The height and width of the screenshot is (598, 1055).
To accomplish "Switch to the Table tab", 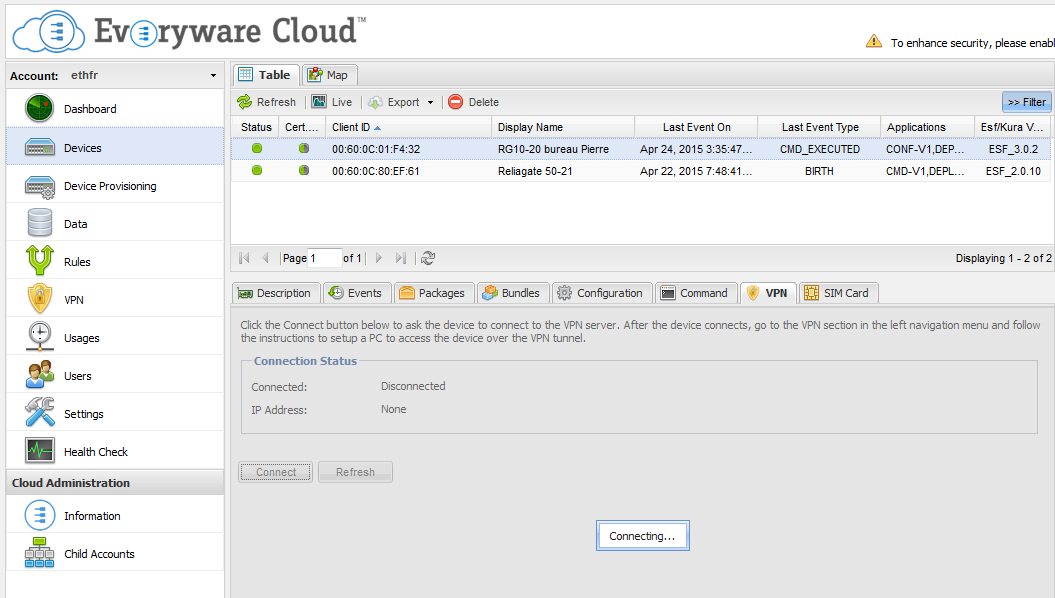I will point(266,75).
